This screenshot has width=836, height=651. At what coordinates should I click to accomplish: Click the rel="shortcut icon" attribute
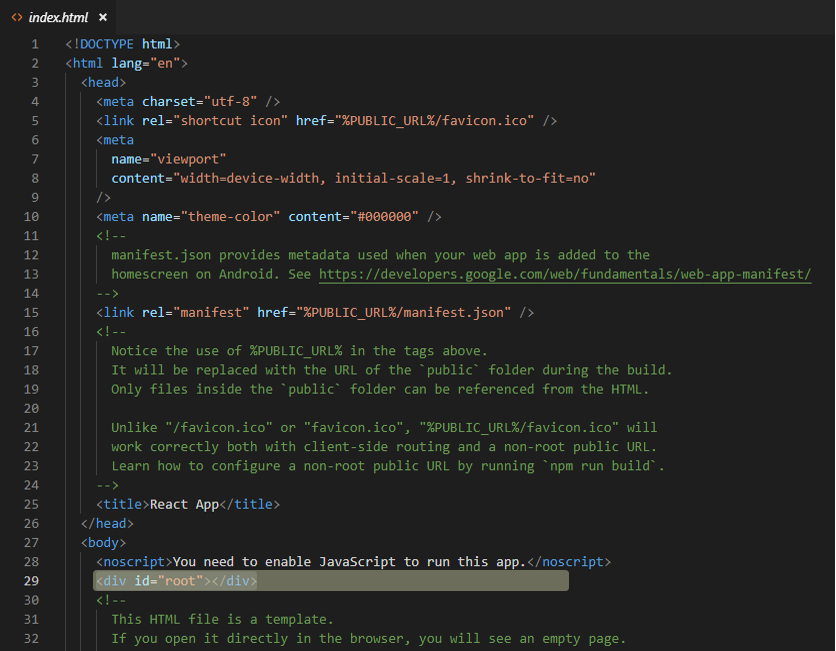215,120
